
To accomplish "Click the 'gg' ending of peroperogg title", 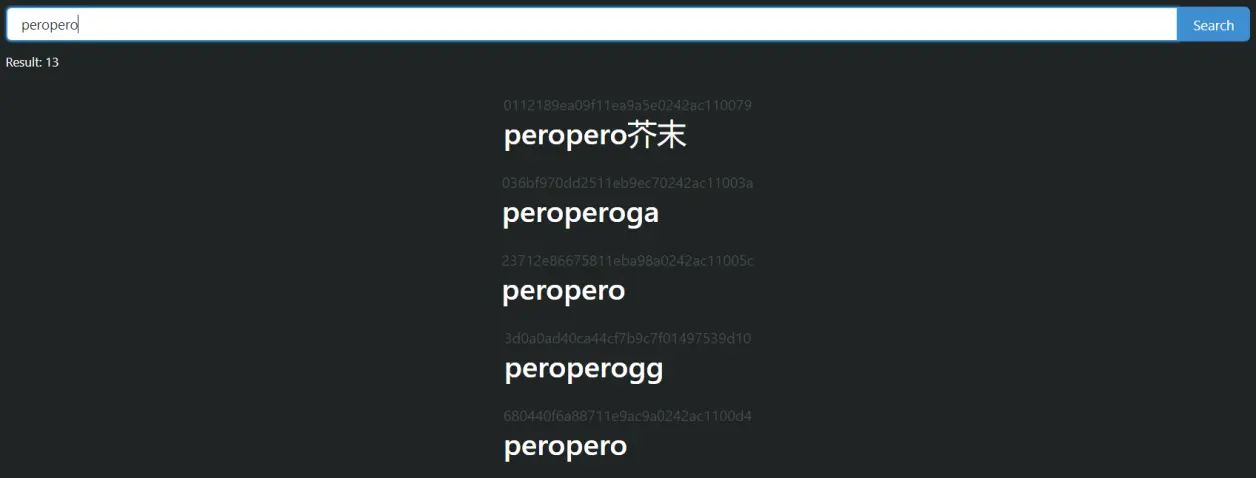I will [x=646, y=370].
